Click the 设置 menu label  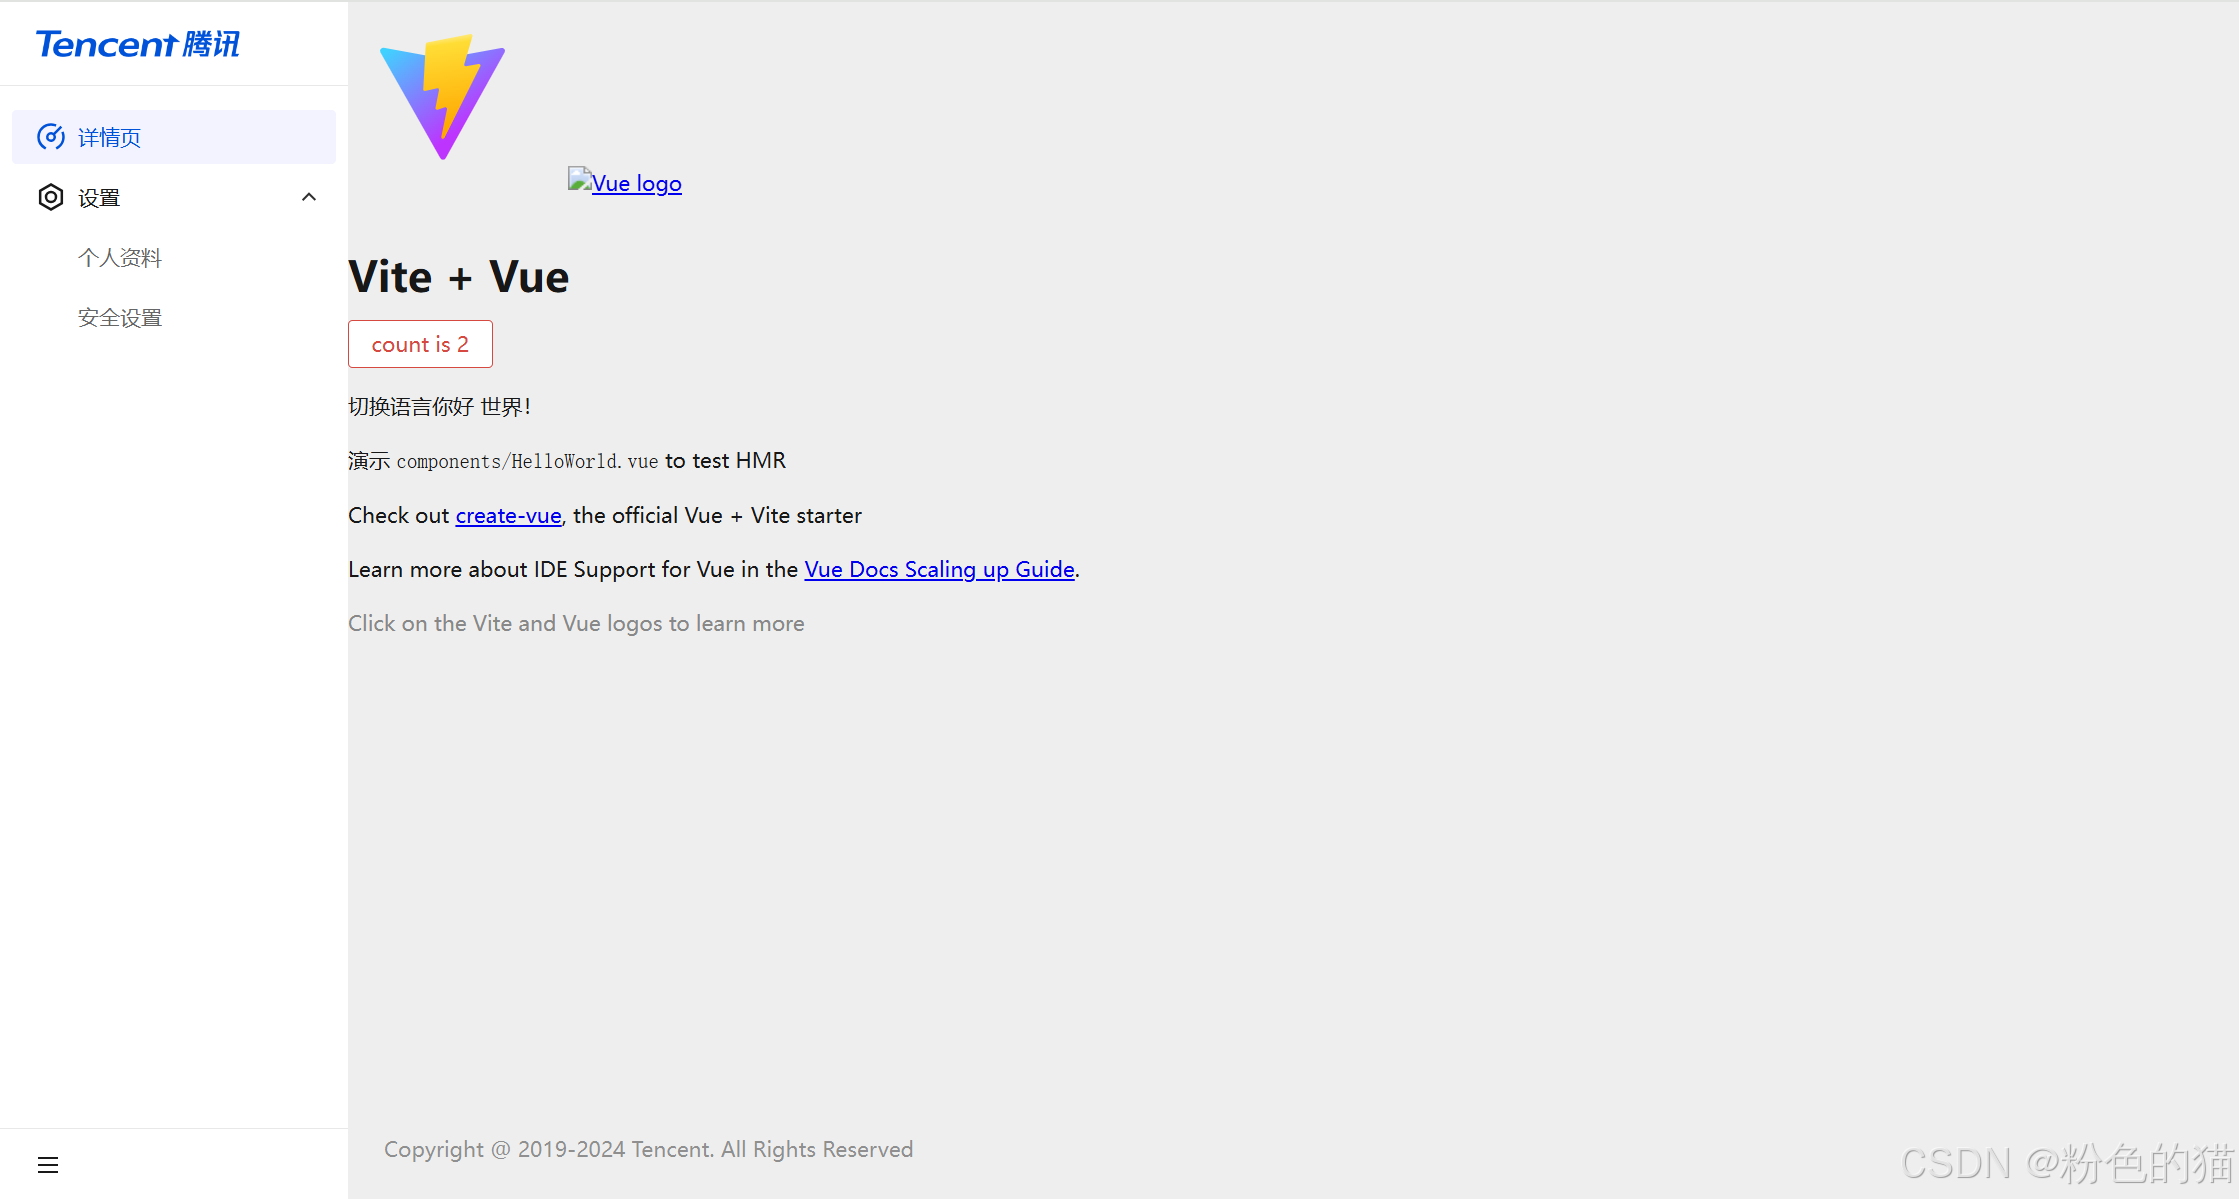99,198
